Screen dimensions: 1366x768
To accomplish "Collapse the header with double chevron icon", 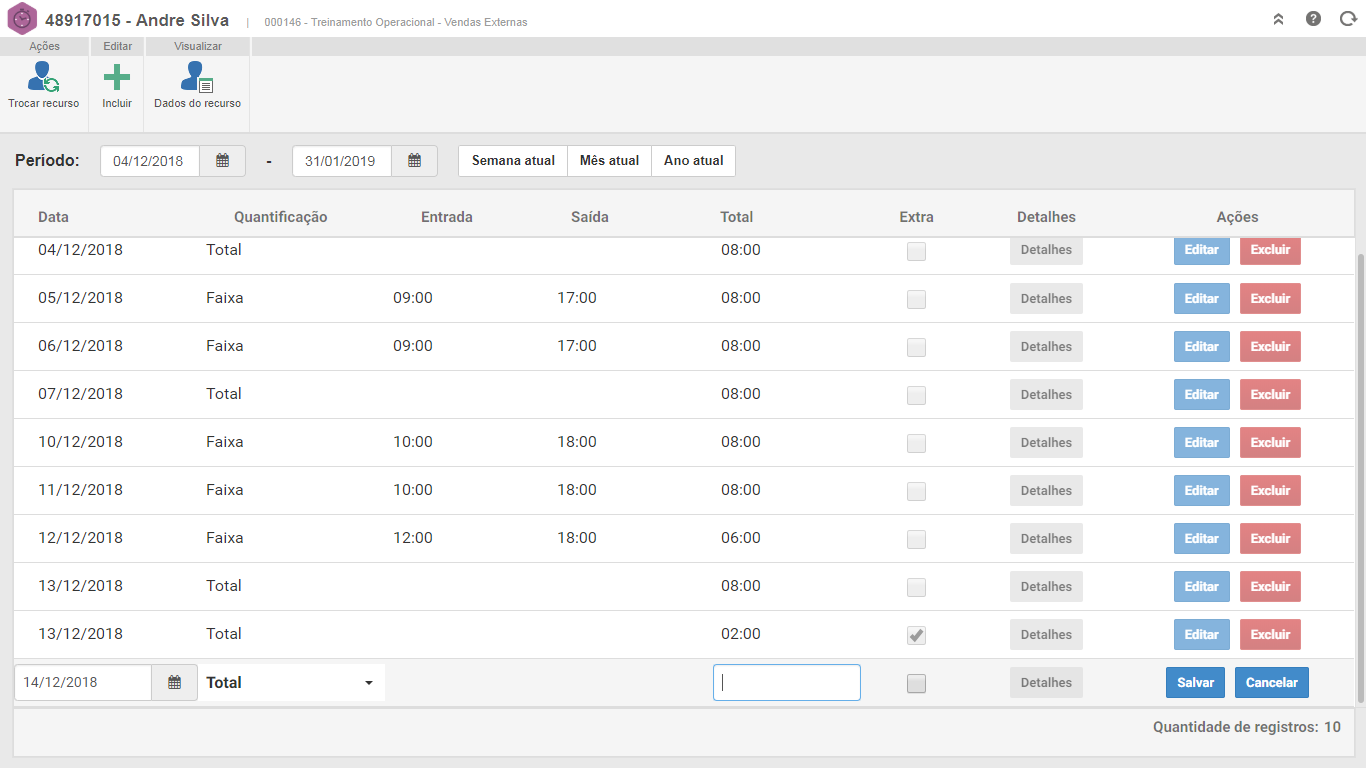I will pos(1278,19).
